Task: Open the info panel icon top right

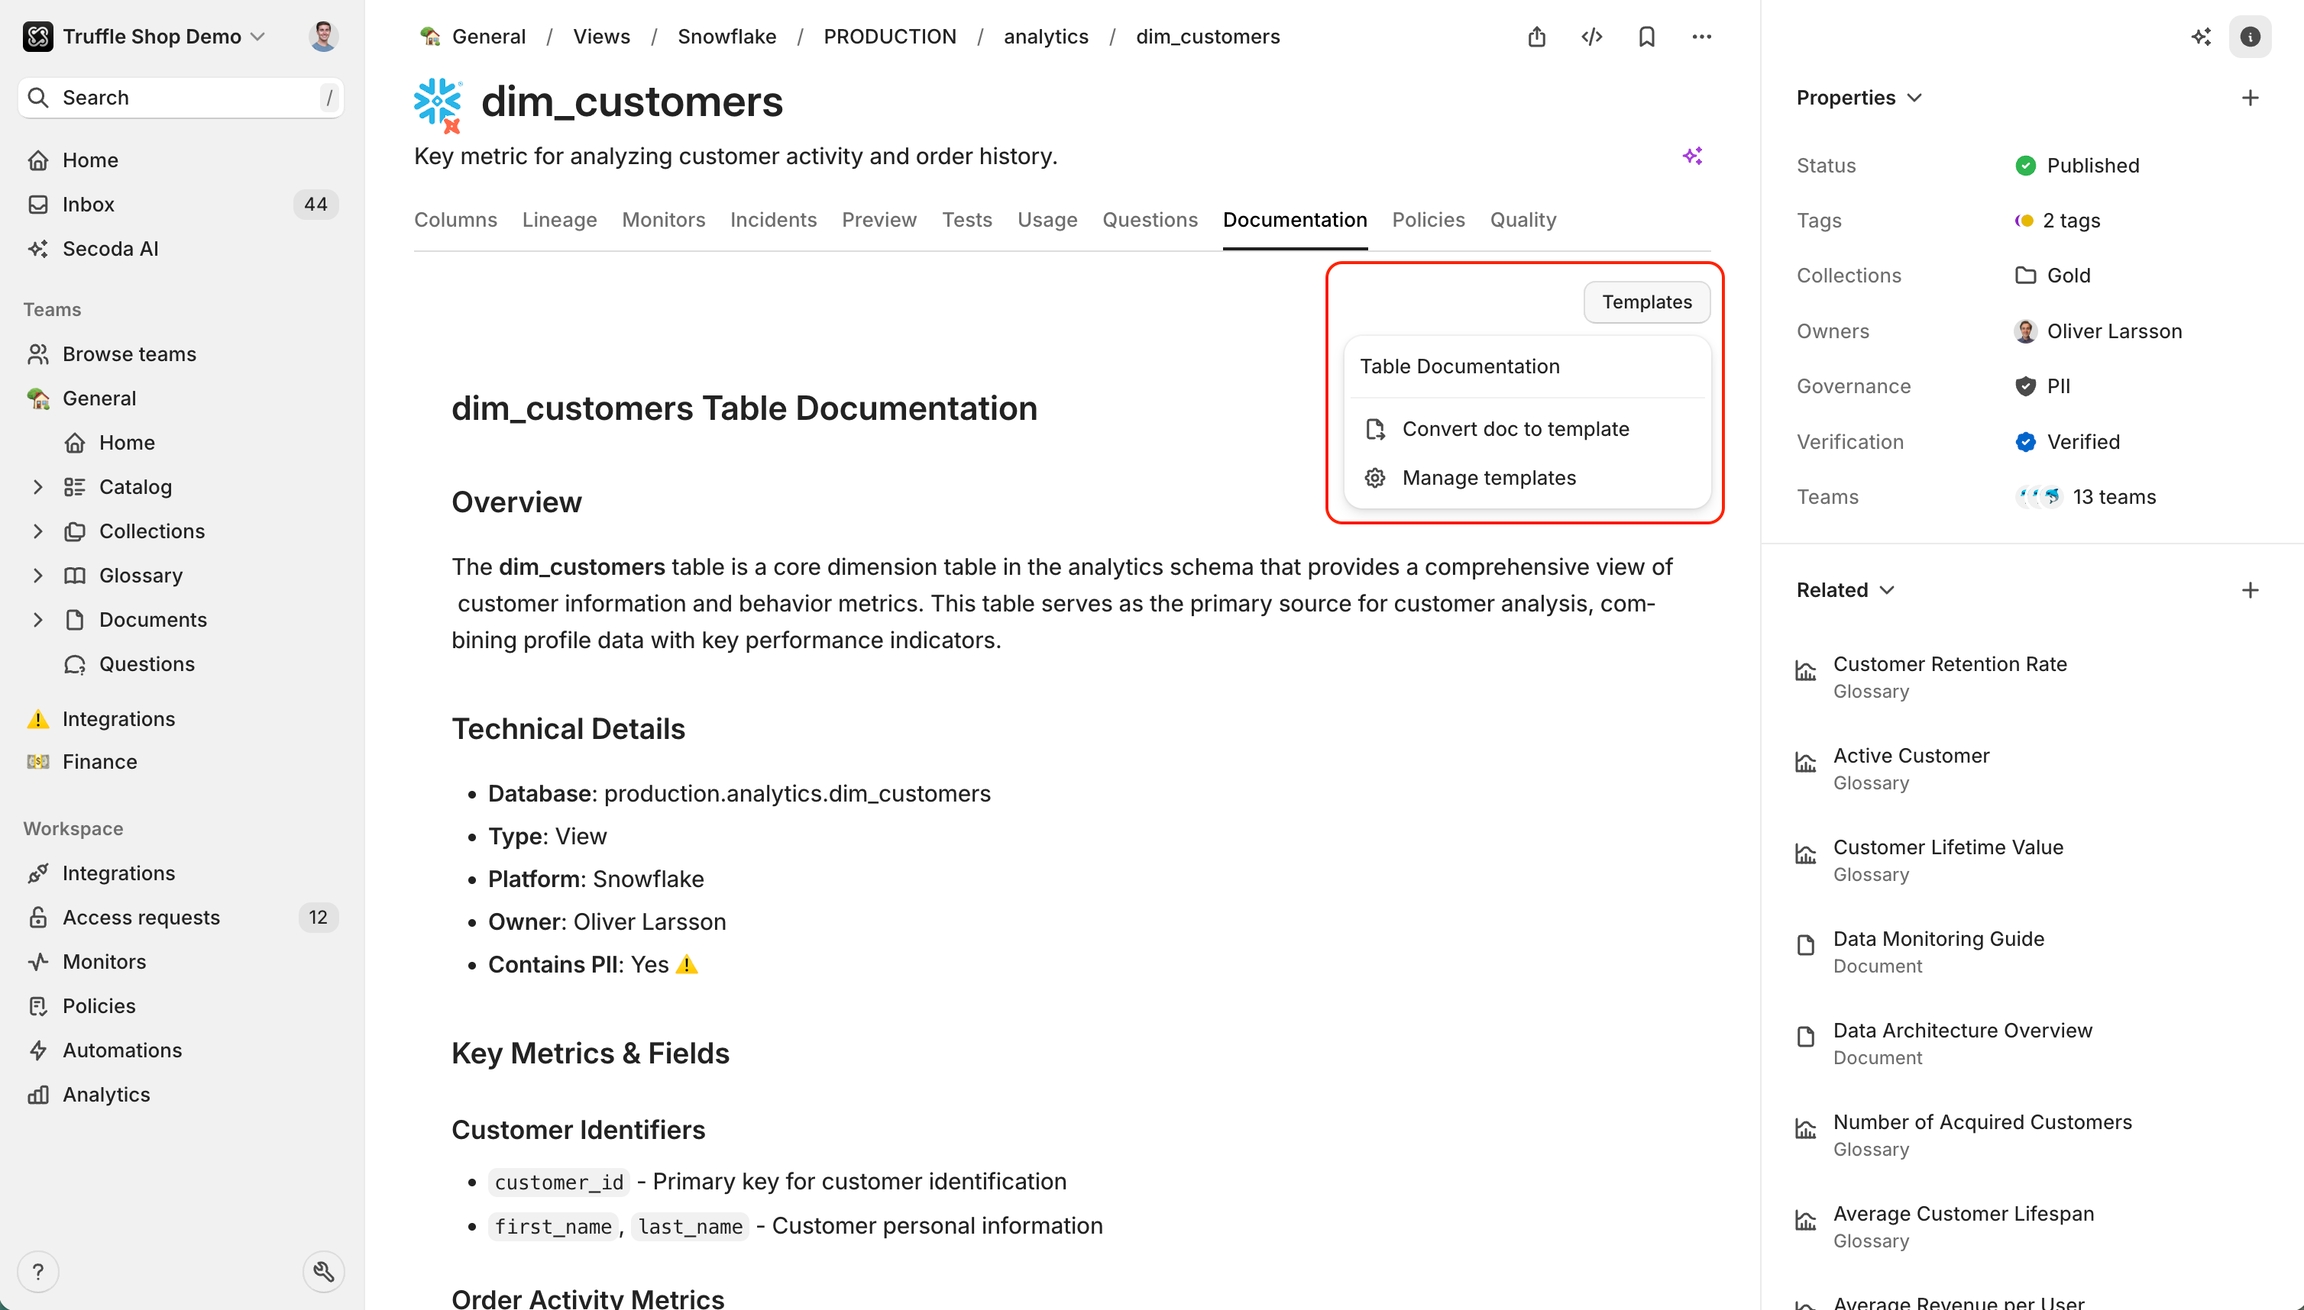Action: tap(2250, 37)
